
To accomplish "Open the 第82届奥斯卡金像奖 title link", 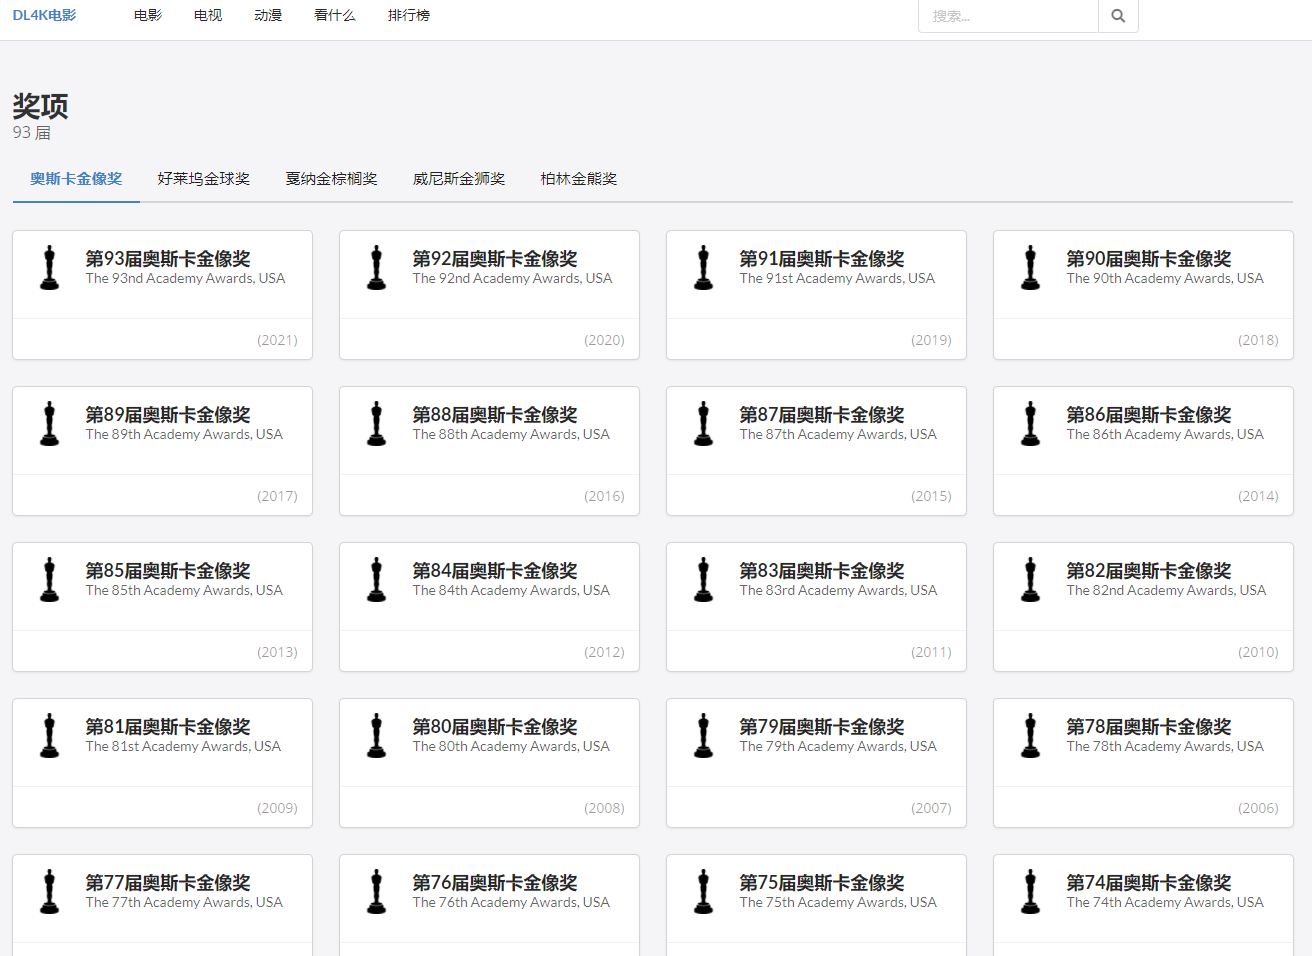I will pos(1149,570).
